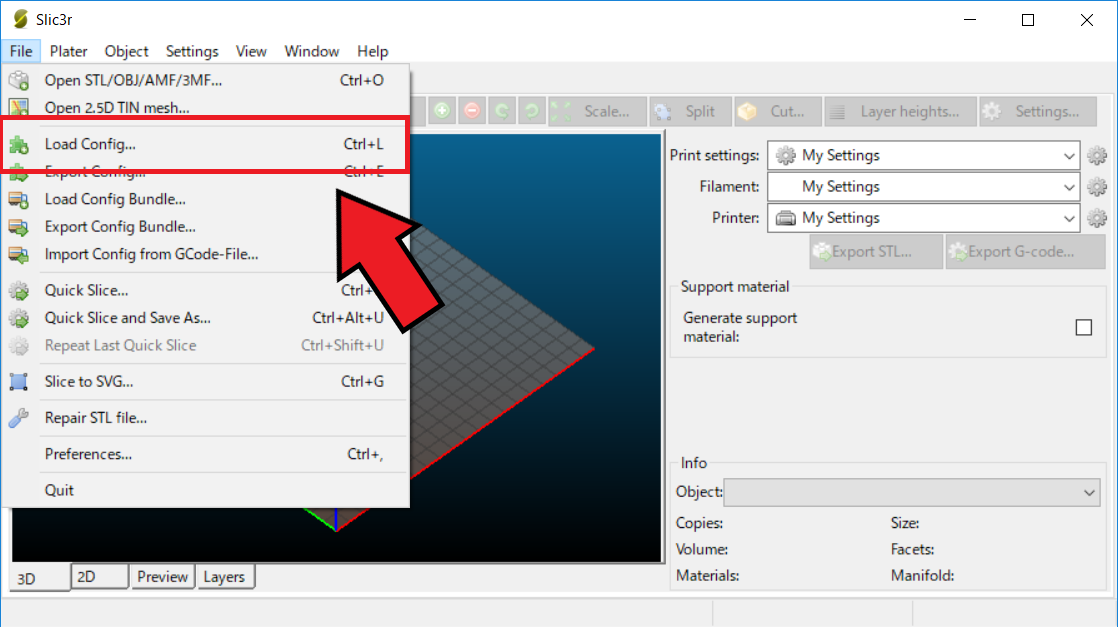
Task: Click the "Generate support material:" label text
Action: tap(740, 327)
